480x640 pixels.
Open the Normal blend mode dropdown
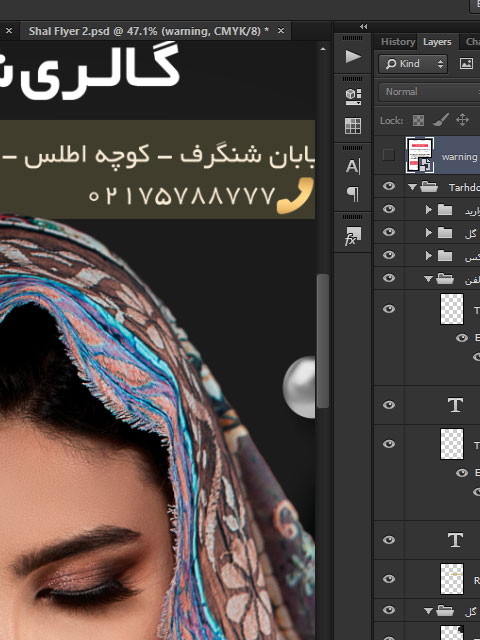tap(429, 92)
